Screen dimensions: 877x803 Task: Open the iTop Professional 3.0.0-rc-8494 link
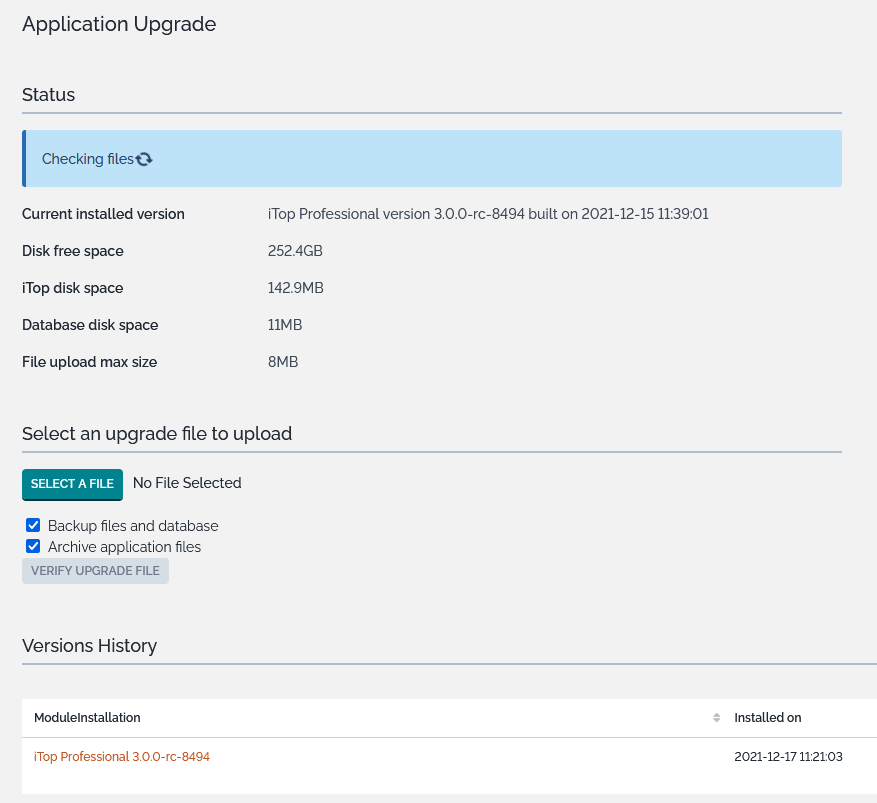(122, 757)
